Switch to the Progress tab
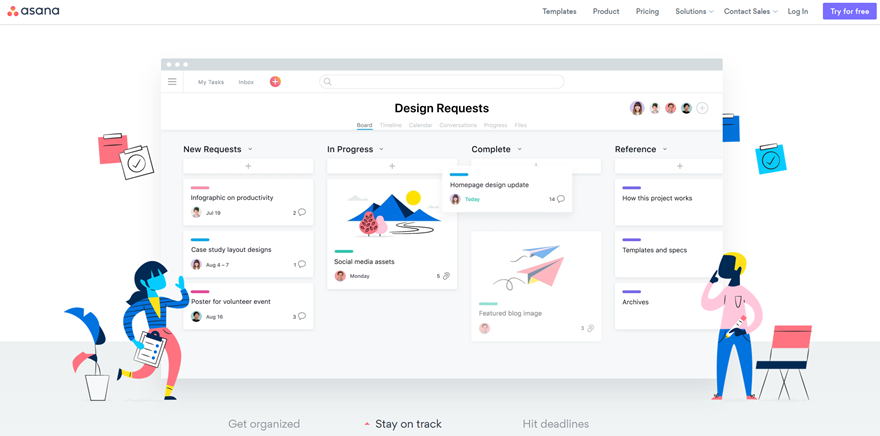The image size is (880, 436). [x=496, y=125]
